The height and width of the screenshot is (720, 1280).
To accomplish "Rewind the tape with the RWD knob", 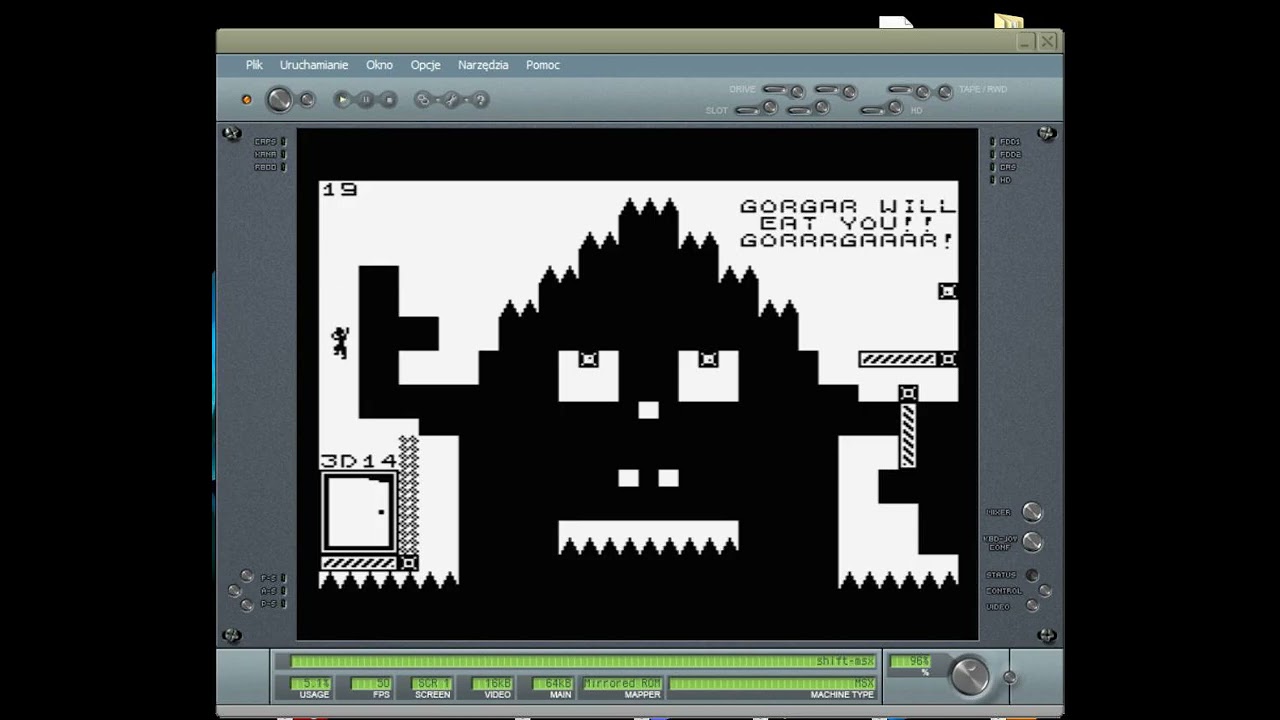I will click(945, 92).
